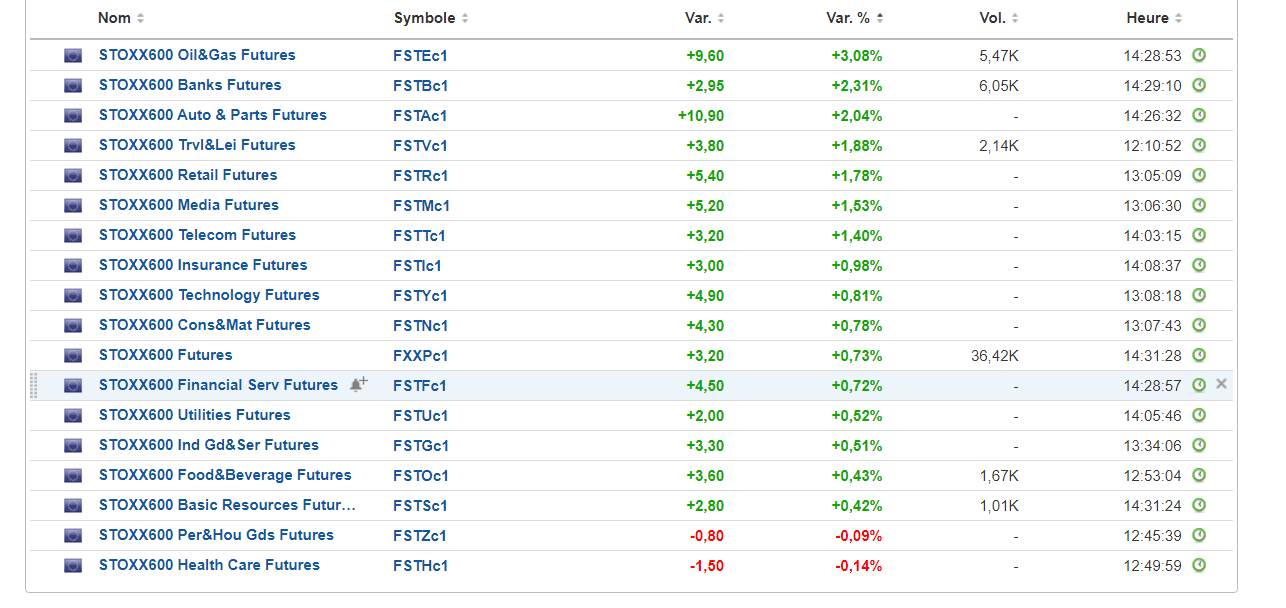This screenshot has width=1286, height=608.
Task: Click the EU flag icon beside Media Futures
Action: 73,206
